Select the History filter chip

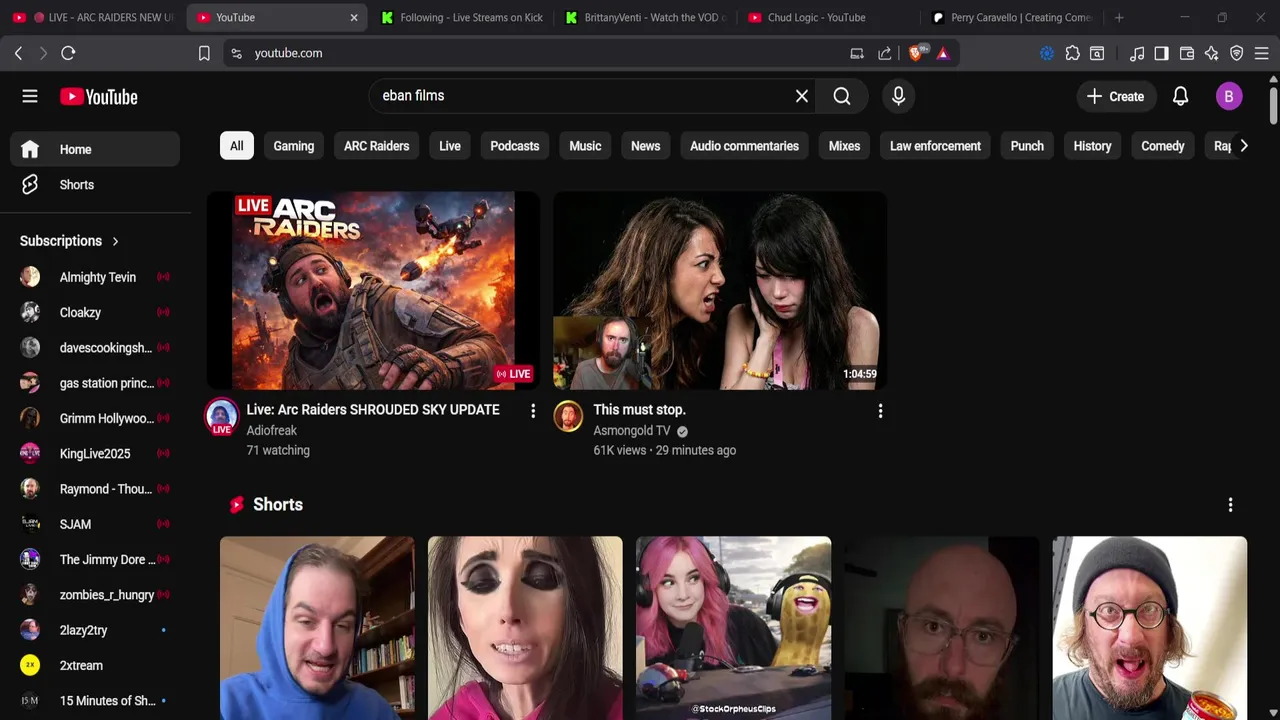1092,146
